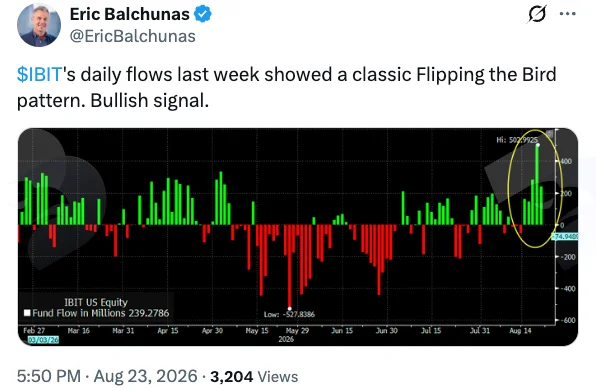Open the @EricBalchunas handle link
The width and height of the screenshot is (596, 391).
pos(133,36)
